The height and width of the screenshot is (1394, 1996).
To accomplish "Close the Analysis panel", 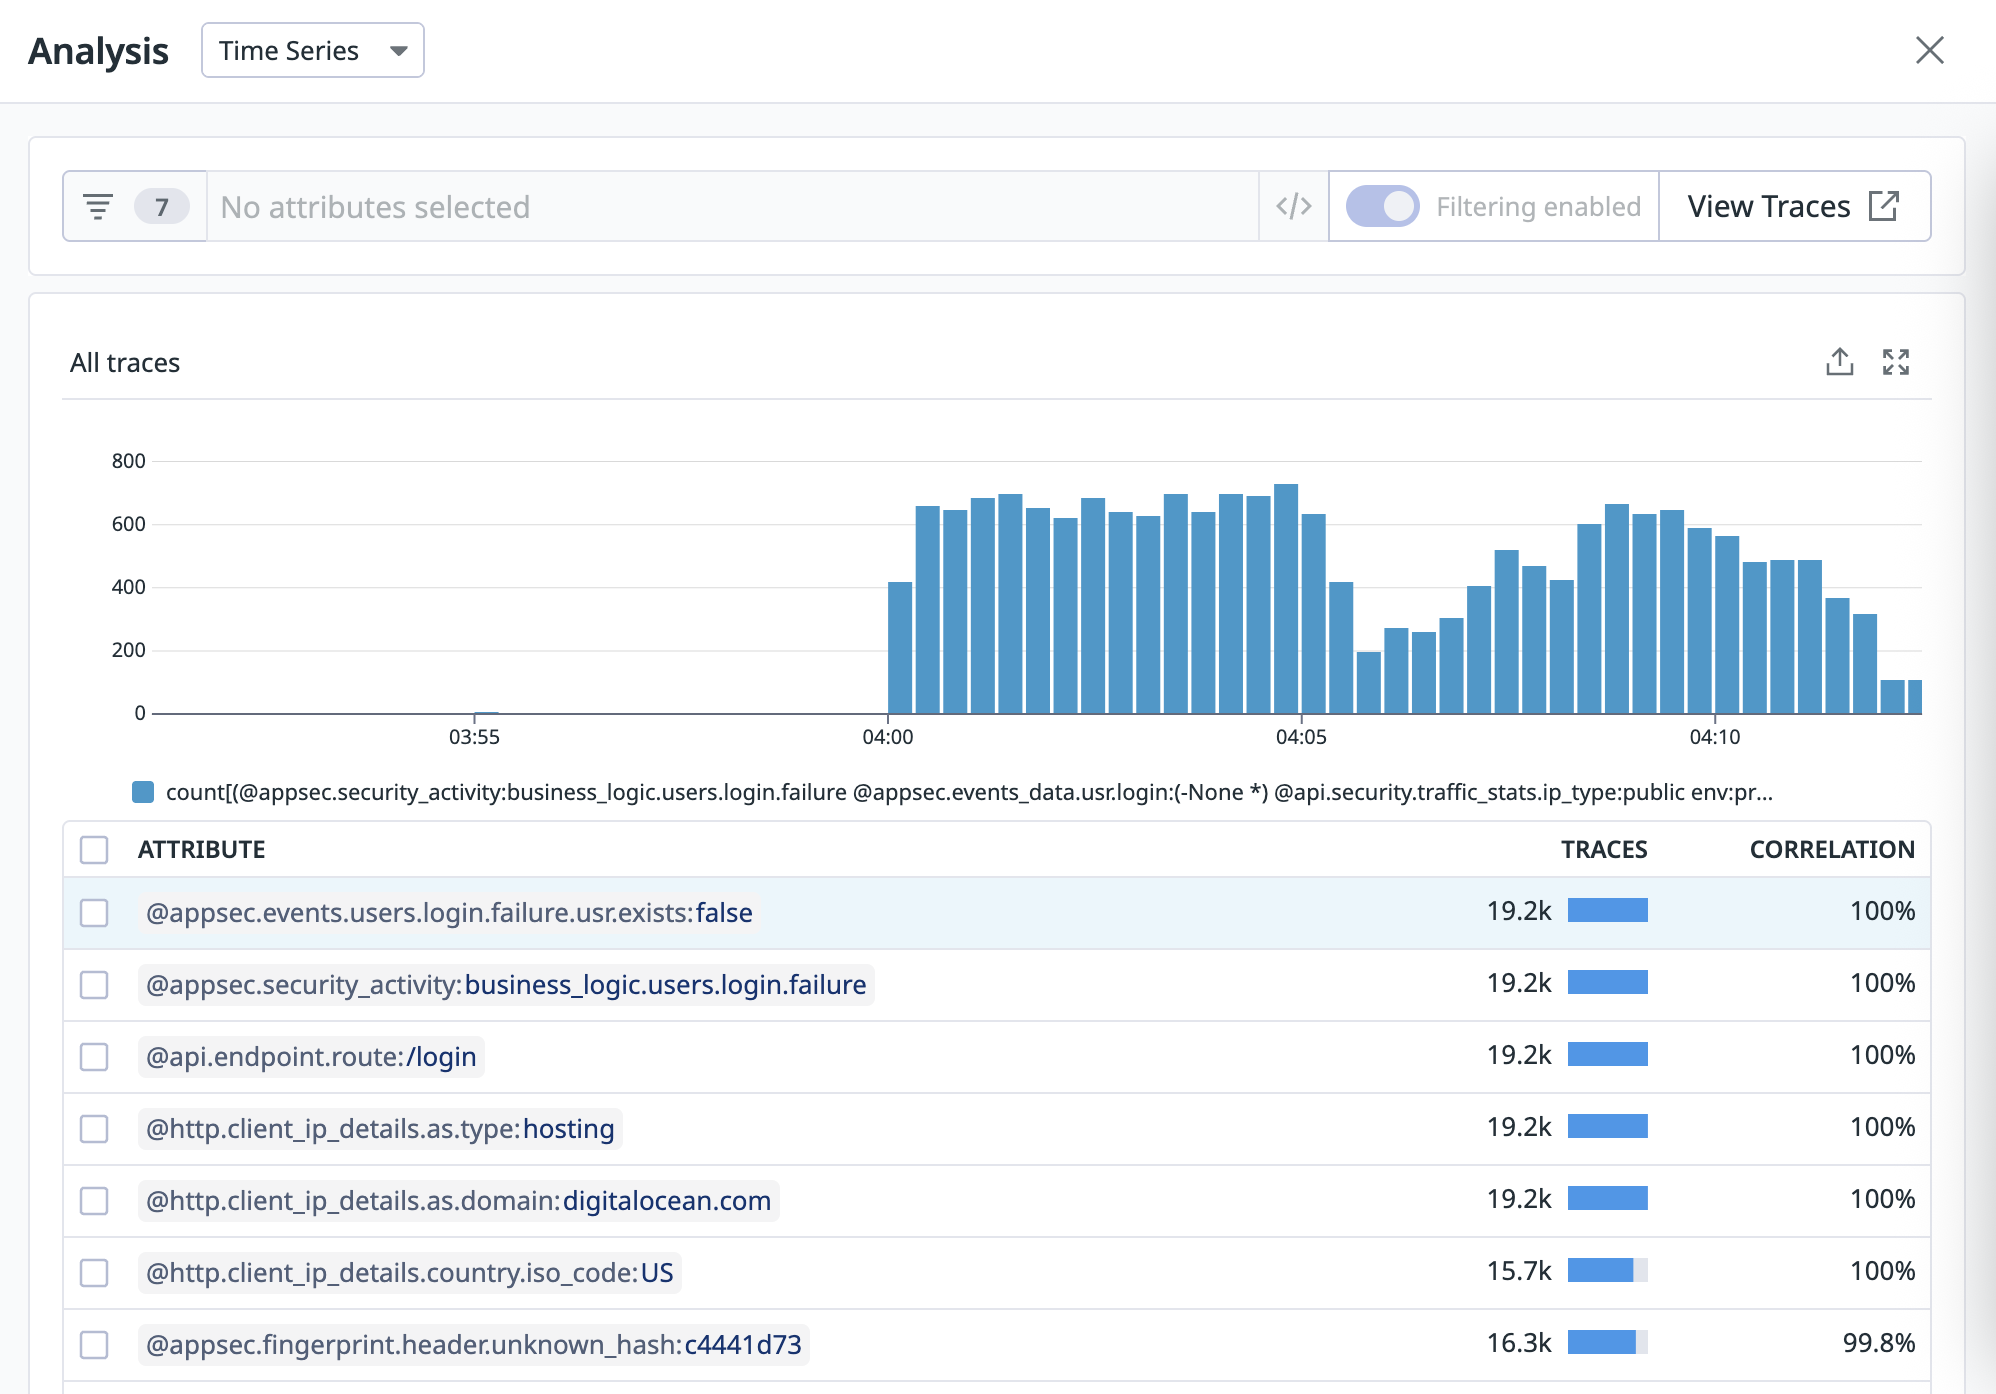I will coord(1929,50).
